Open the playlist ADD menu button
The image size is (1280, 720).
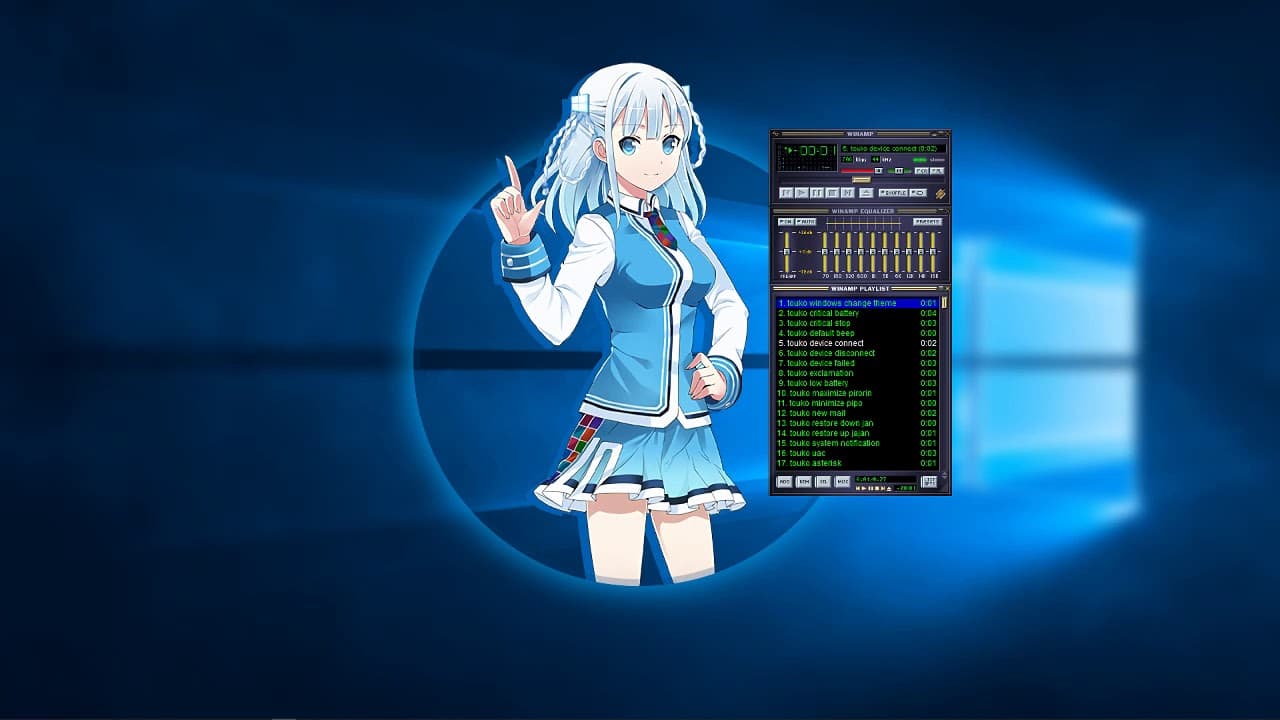(784, 482)
